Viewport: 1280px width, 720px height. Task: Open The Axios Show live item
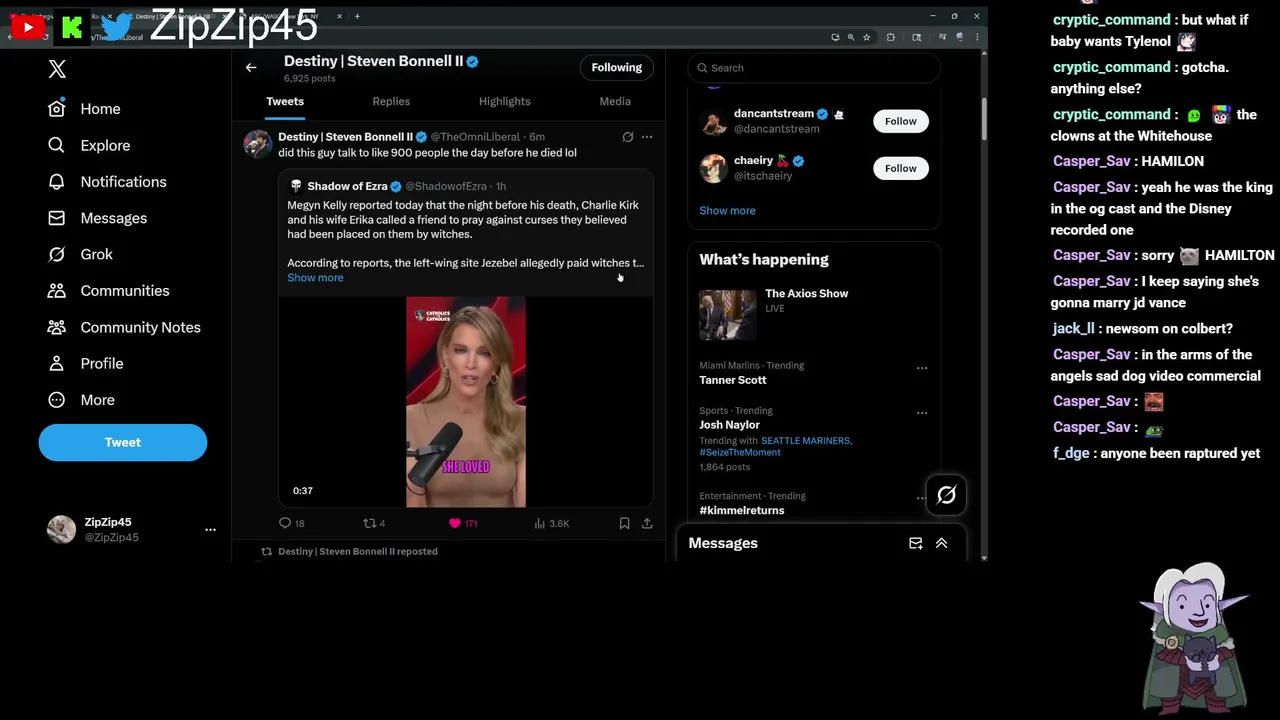(814, 315)
